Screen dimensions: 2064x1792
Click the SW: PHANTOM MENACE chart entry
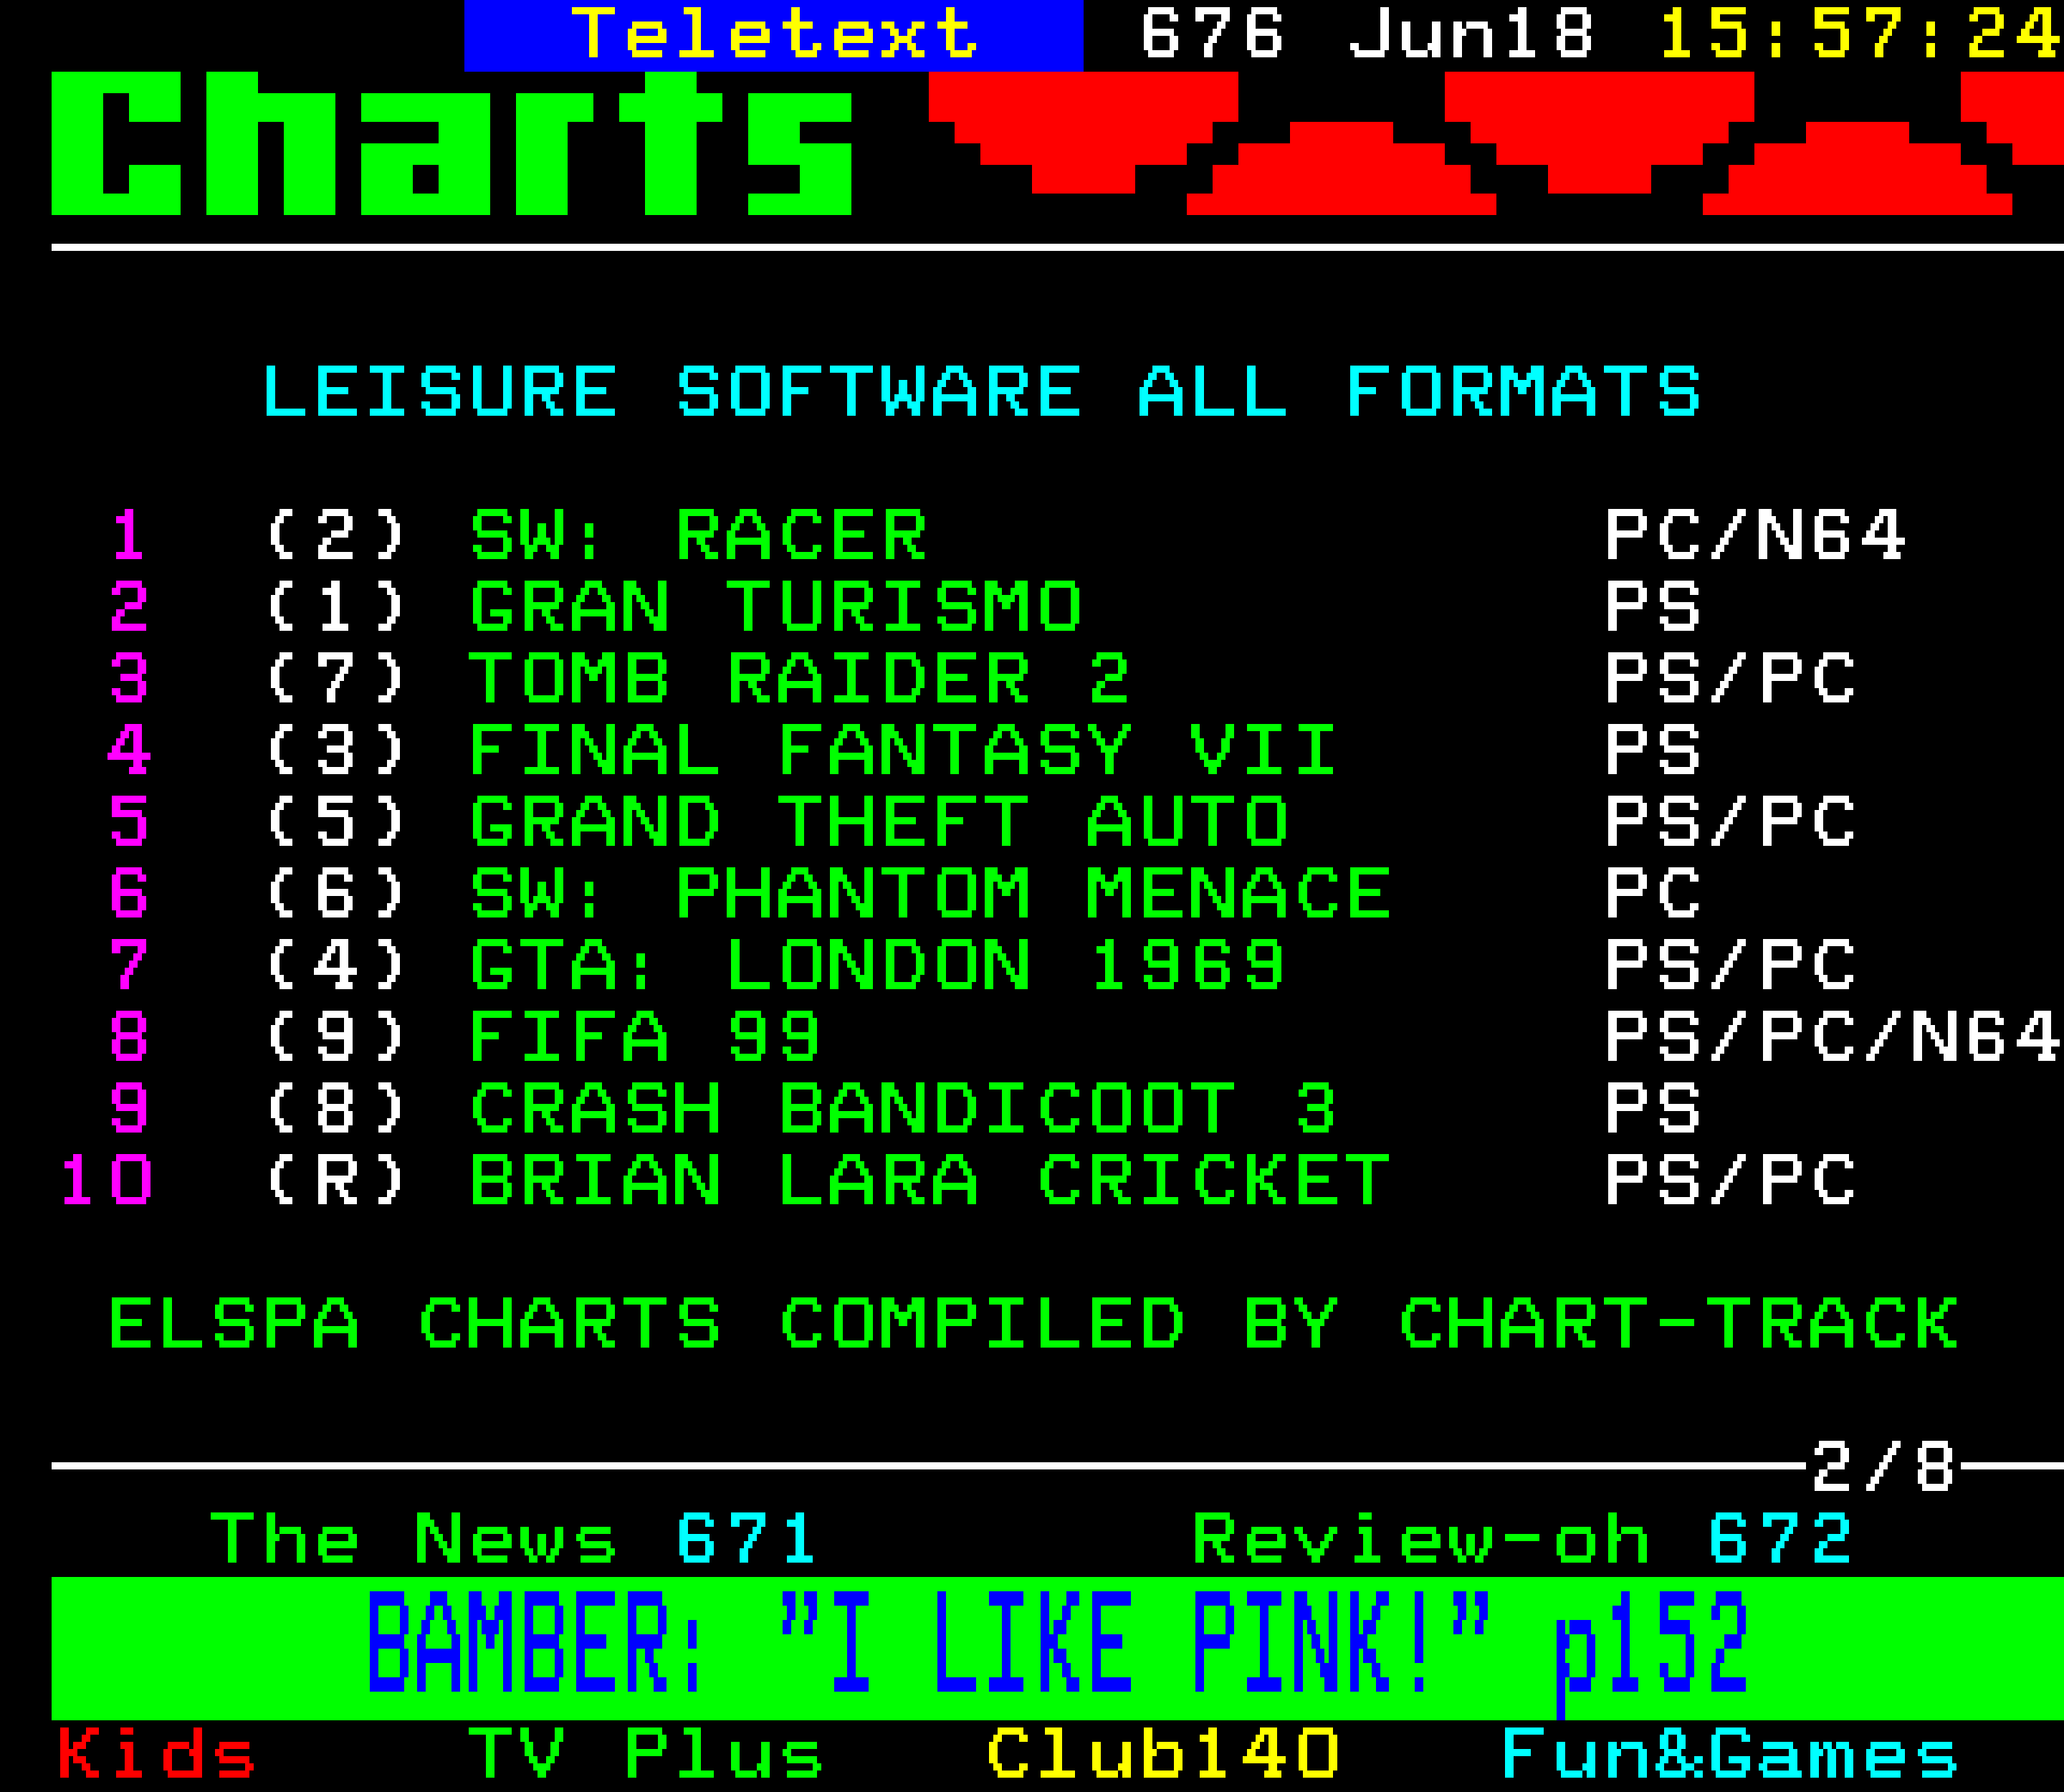[930, 893]
